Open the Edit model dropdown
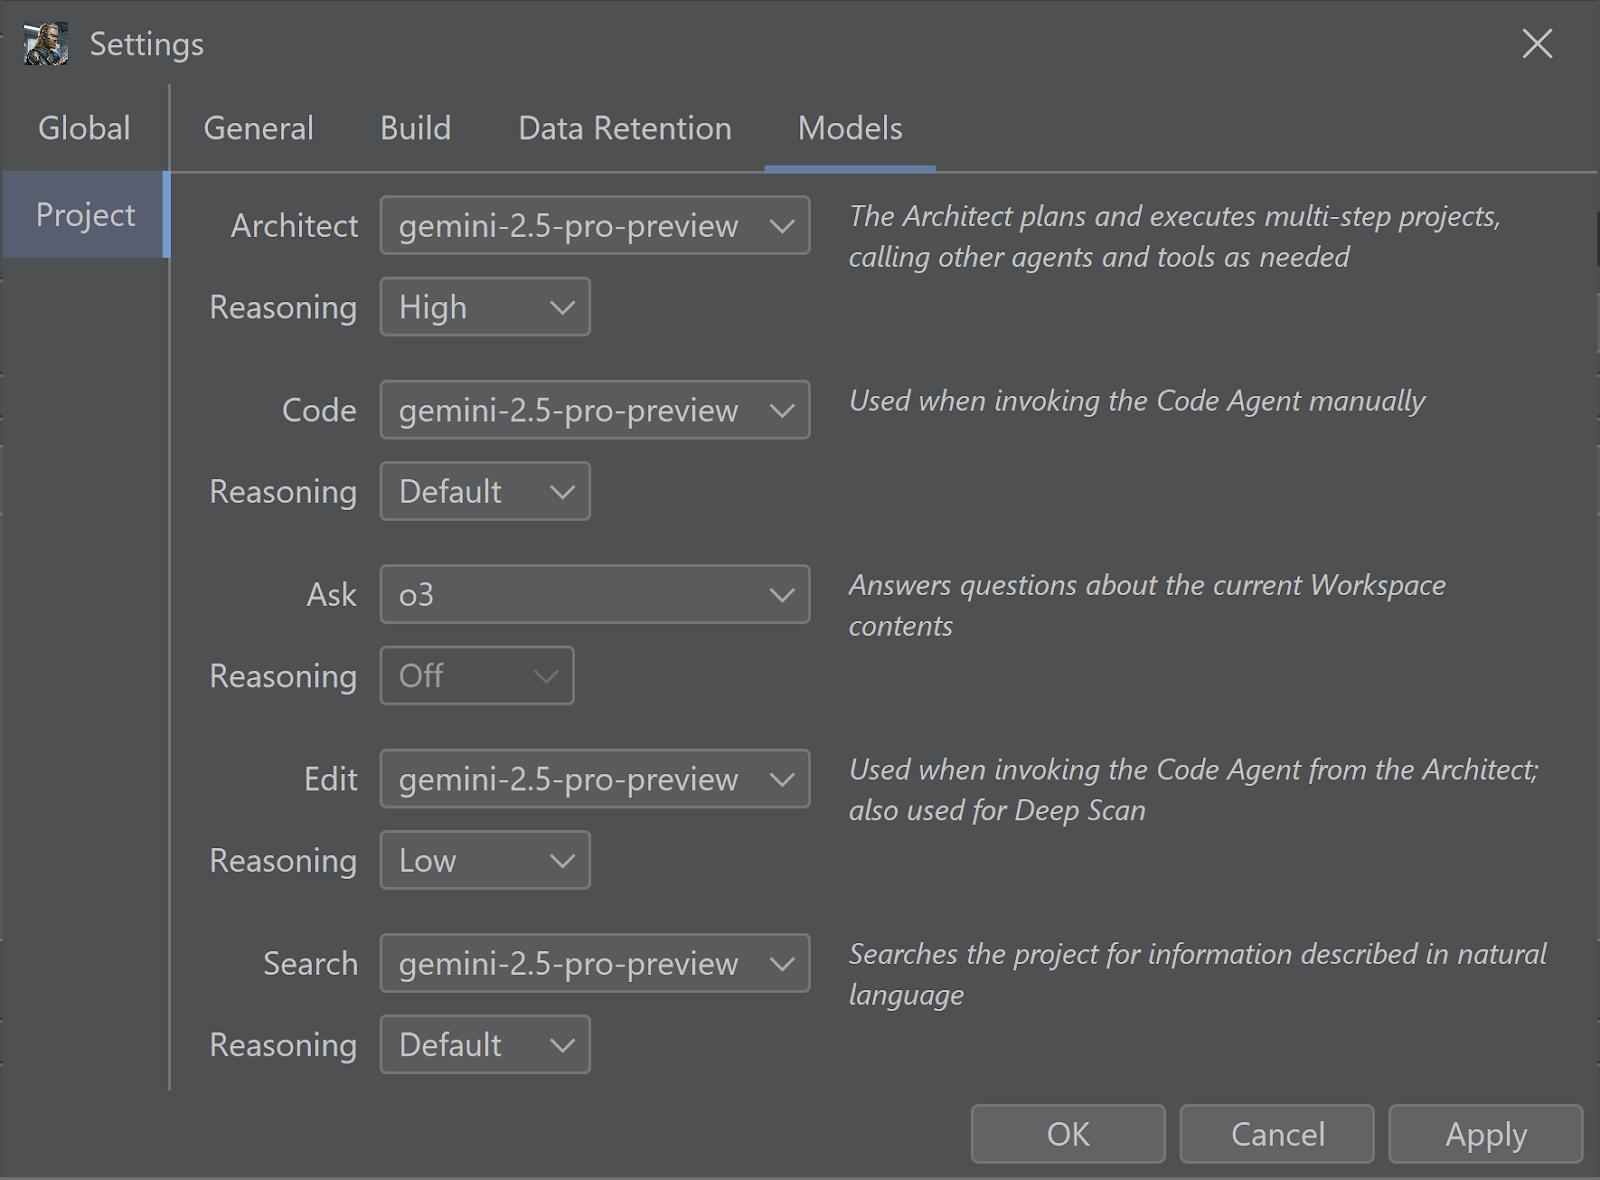The height and width of the screenshot is (1180, 1600). point(594,779)
